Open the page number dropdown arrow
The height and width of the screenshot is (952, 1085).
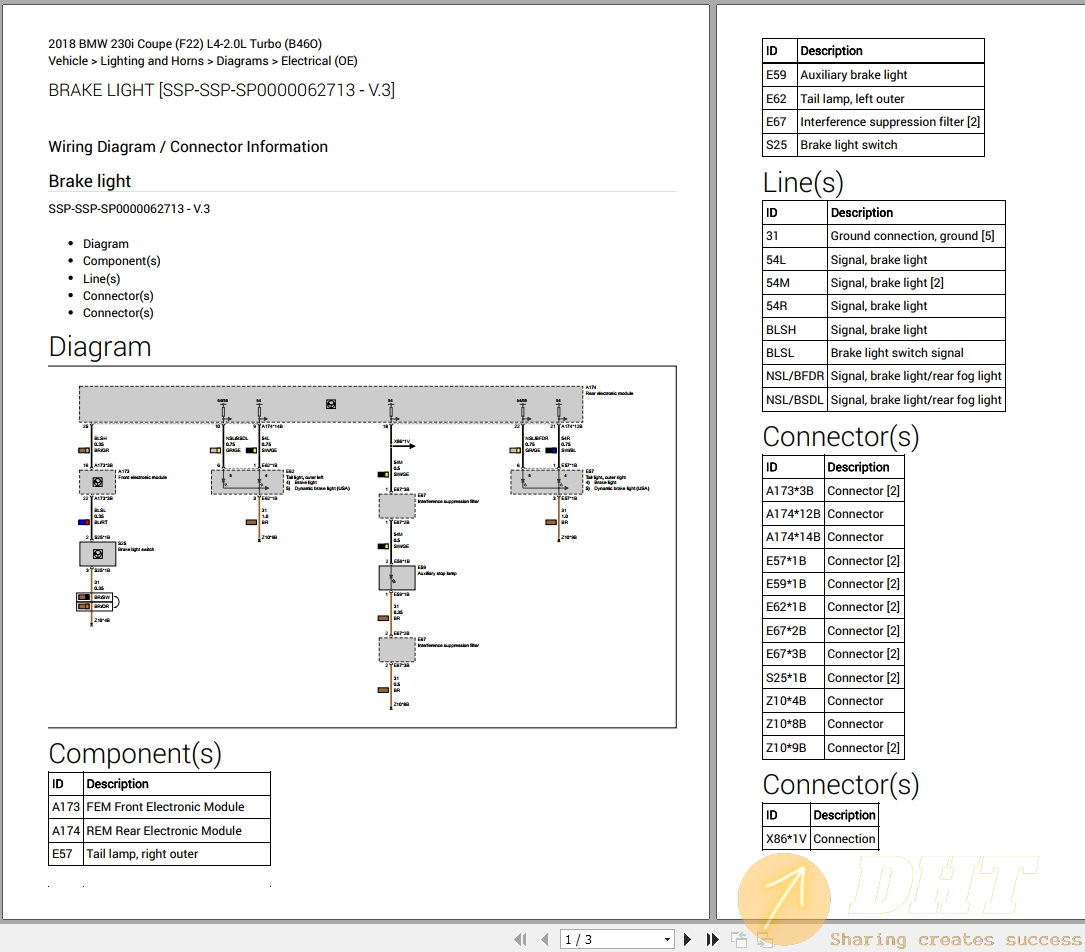tap(667, 940)
